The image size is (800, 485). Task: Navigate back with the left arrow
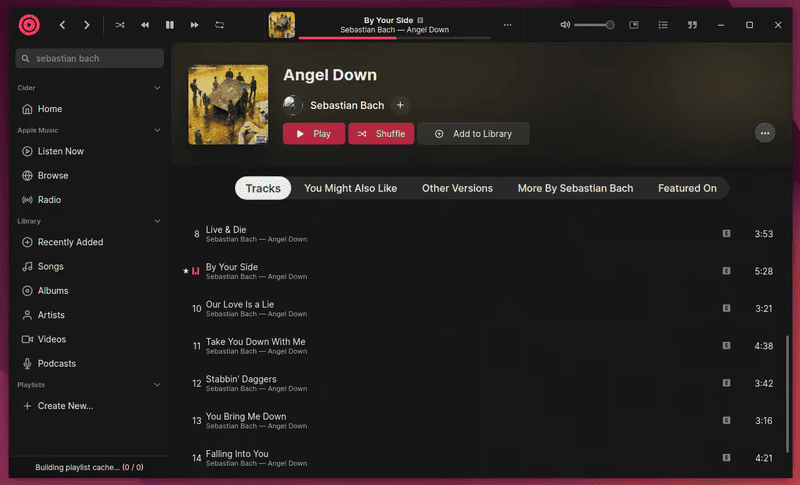(x=62, y=24)
